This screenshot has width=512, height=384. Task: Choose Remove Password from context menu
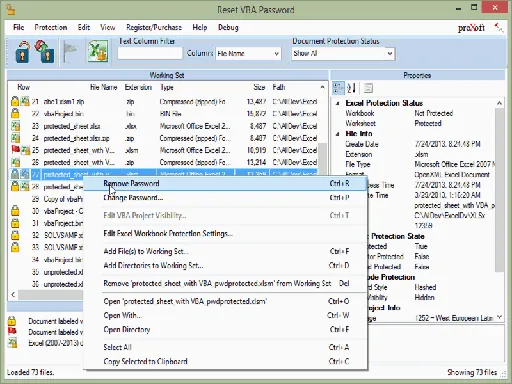tap(225, 183)
